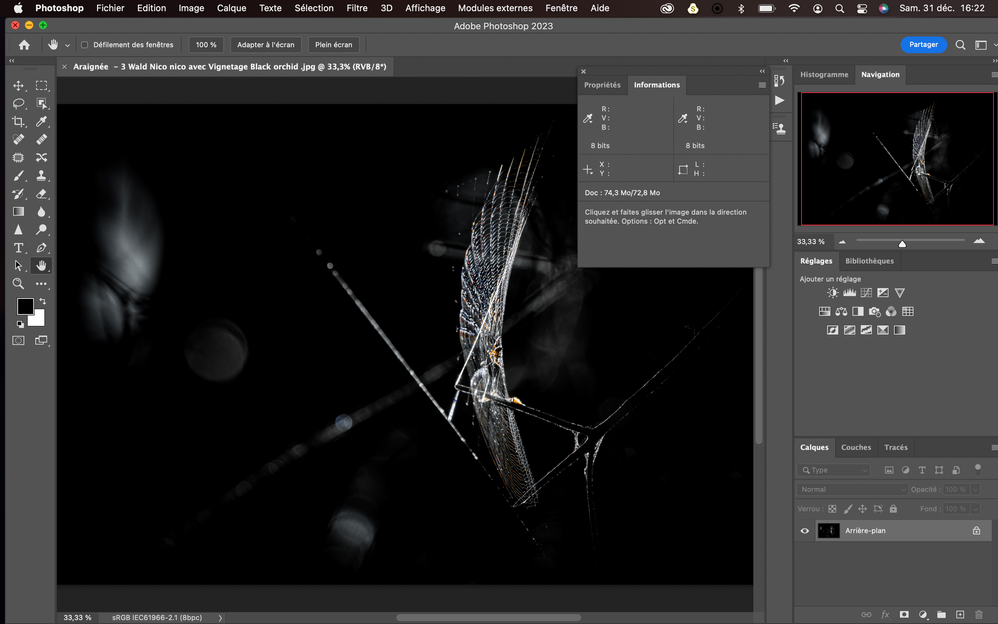The width and height of the screenshot is (998, 624).
Task: Toggle Quick Mask mode
Action: [x=18, y=341]
